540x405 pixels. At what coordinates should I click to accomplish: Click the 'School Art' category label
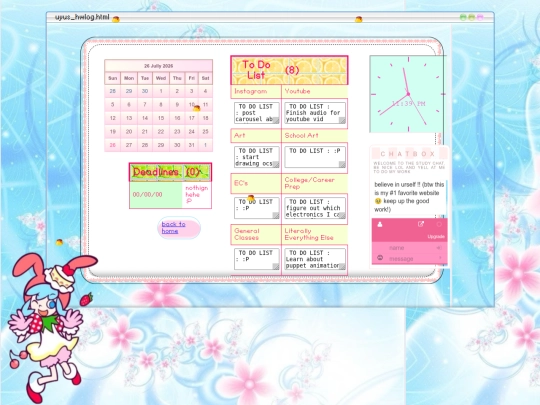point(301,135)
